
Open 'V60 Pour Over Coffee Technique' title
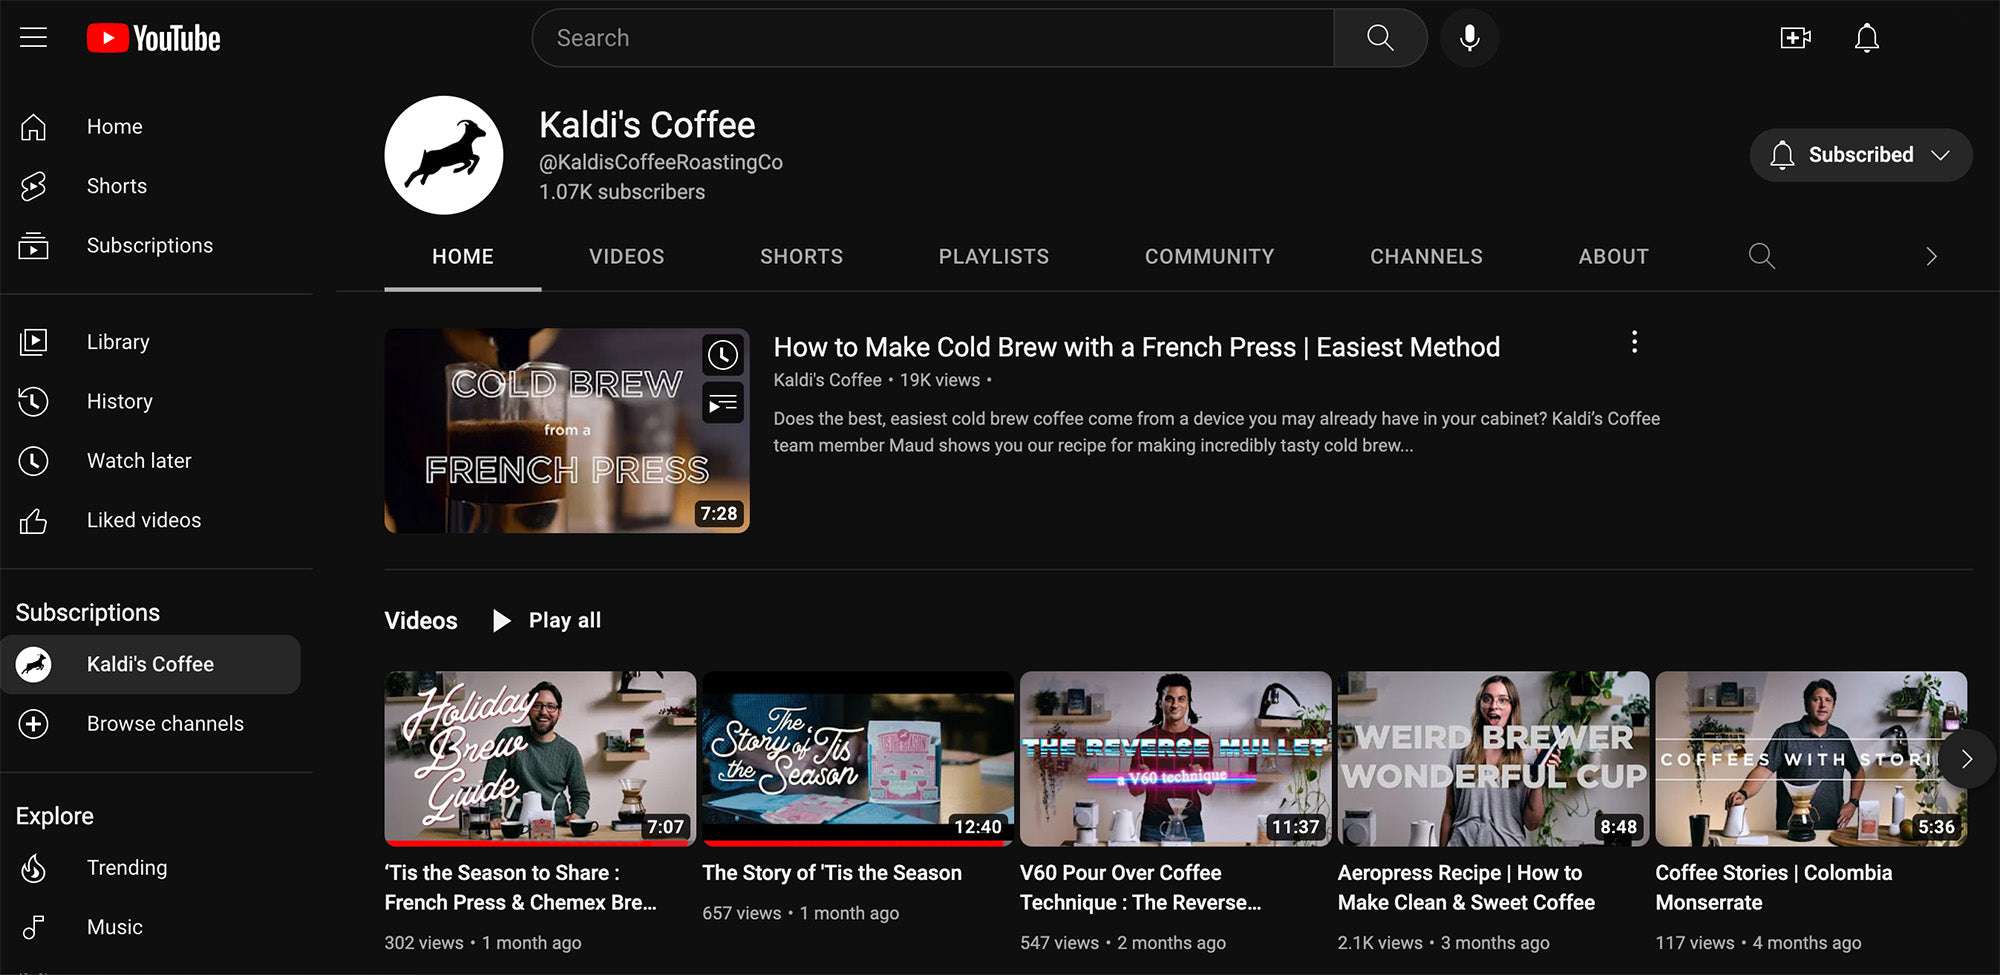(1141, 888)
